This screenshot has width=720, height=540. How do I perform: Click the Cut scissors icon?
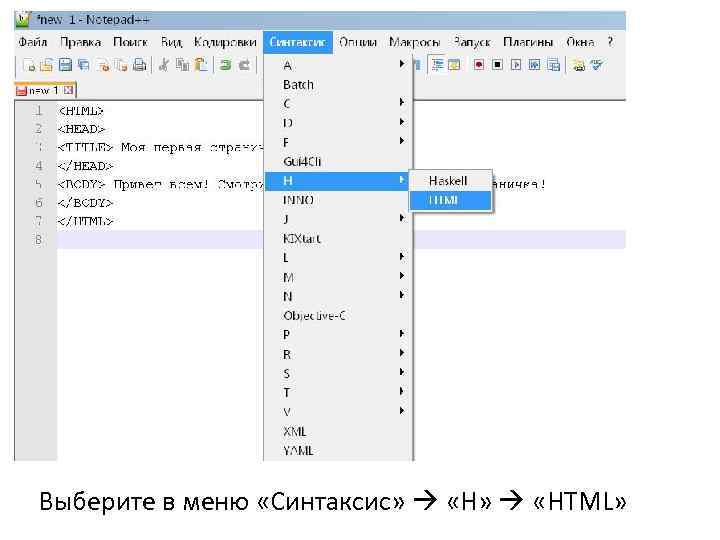[163, 65]
